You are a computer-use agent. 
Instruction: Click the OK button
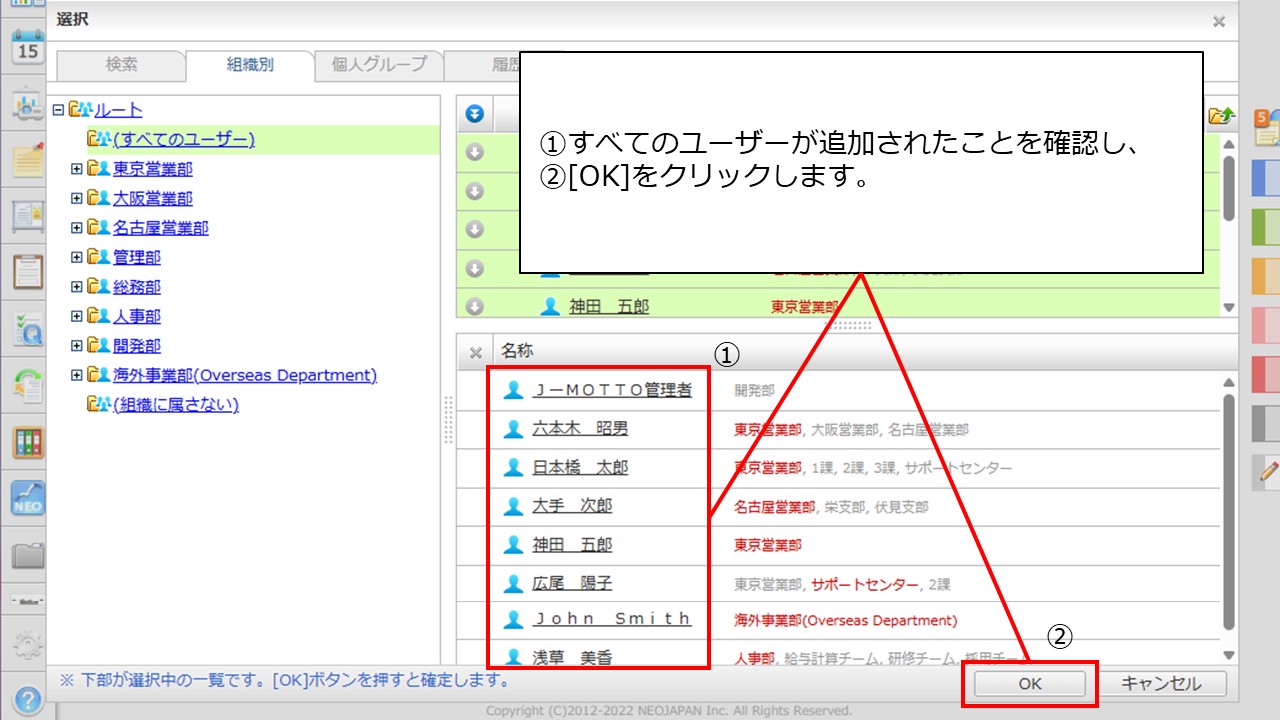click(x=1030, y=684)
